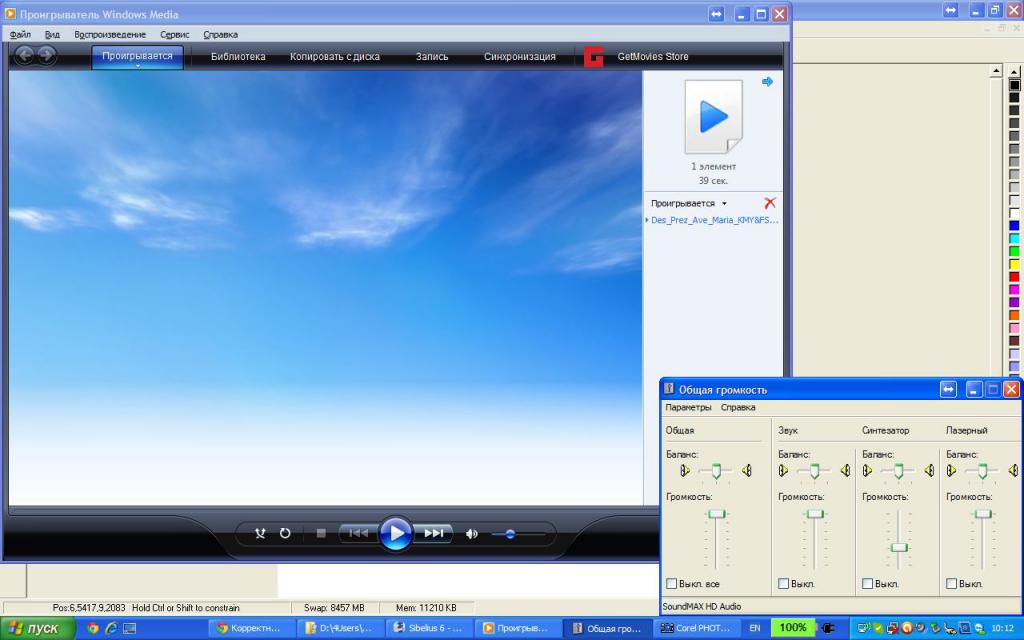
Task: Check the 'Выкл. все' mute all box
Action: [672, 584]
